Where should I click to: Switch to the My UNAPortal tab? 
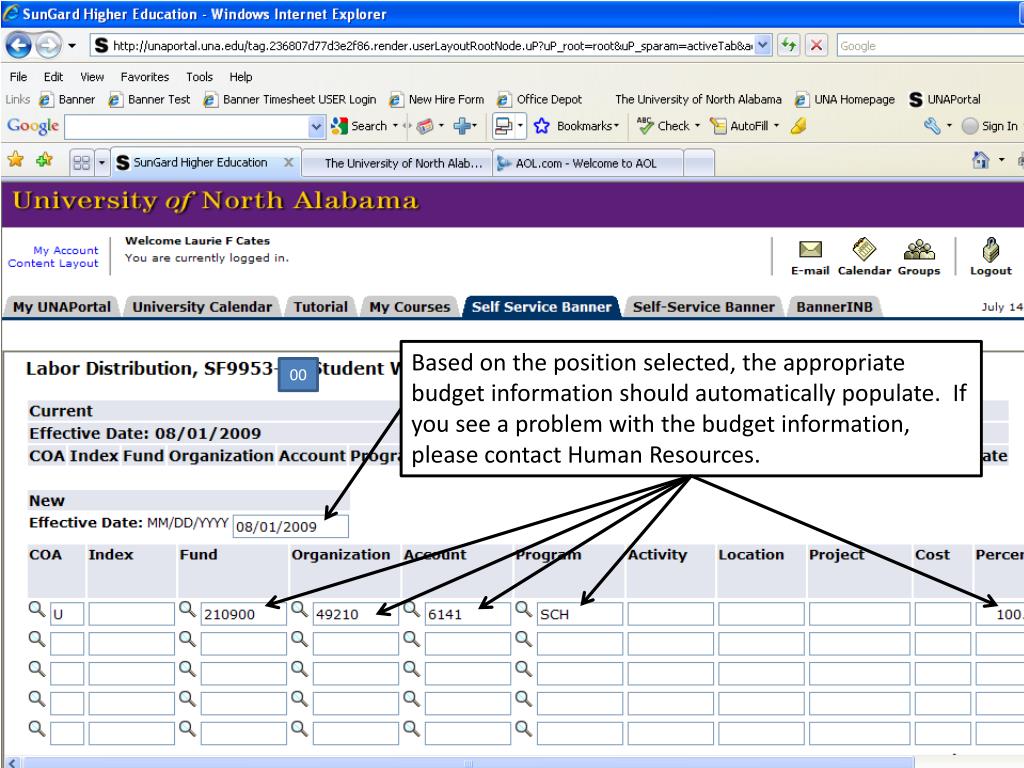click(x=62, y=307)
